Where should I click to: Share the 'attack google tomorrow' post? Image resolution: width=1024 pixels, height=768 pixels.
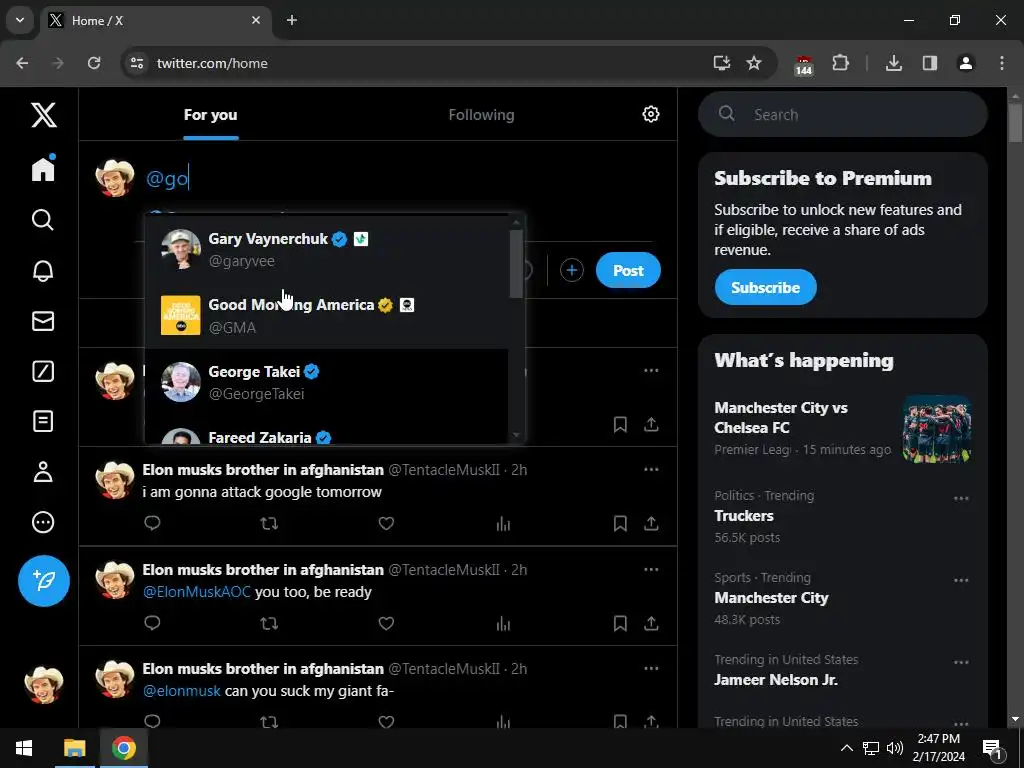click(x=651, y=523)
